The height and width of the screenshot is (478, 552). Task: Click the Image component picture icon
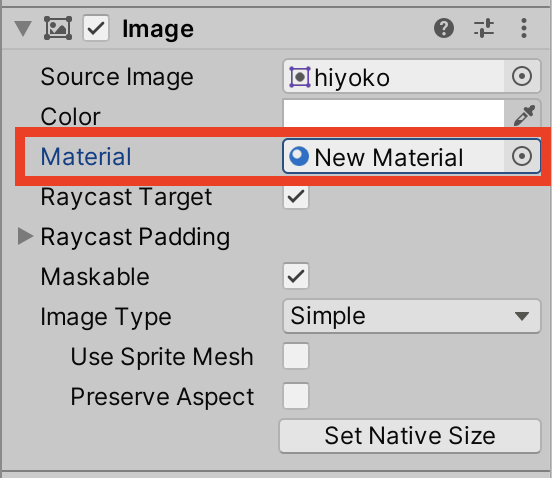tap(58, 28)
